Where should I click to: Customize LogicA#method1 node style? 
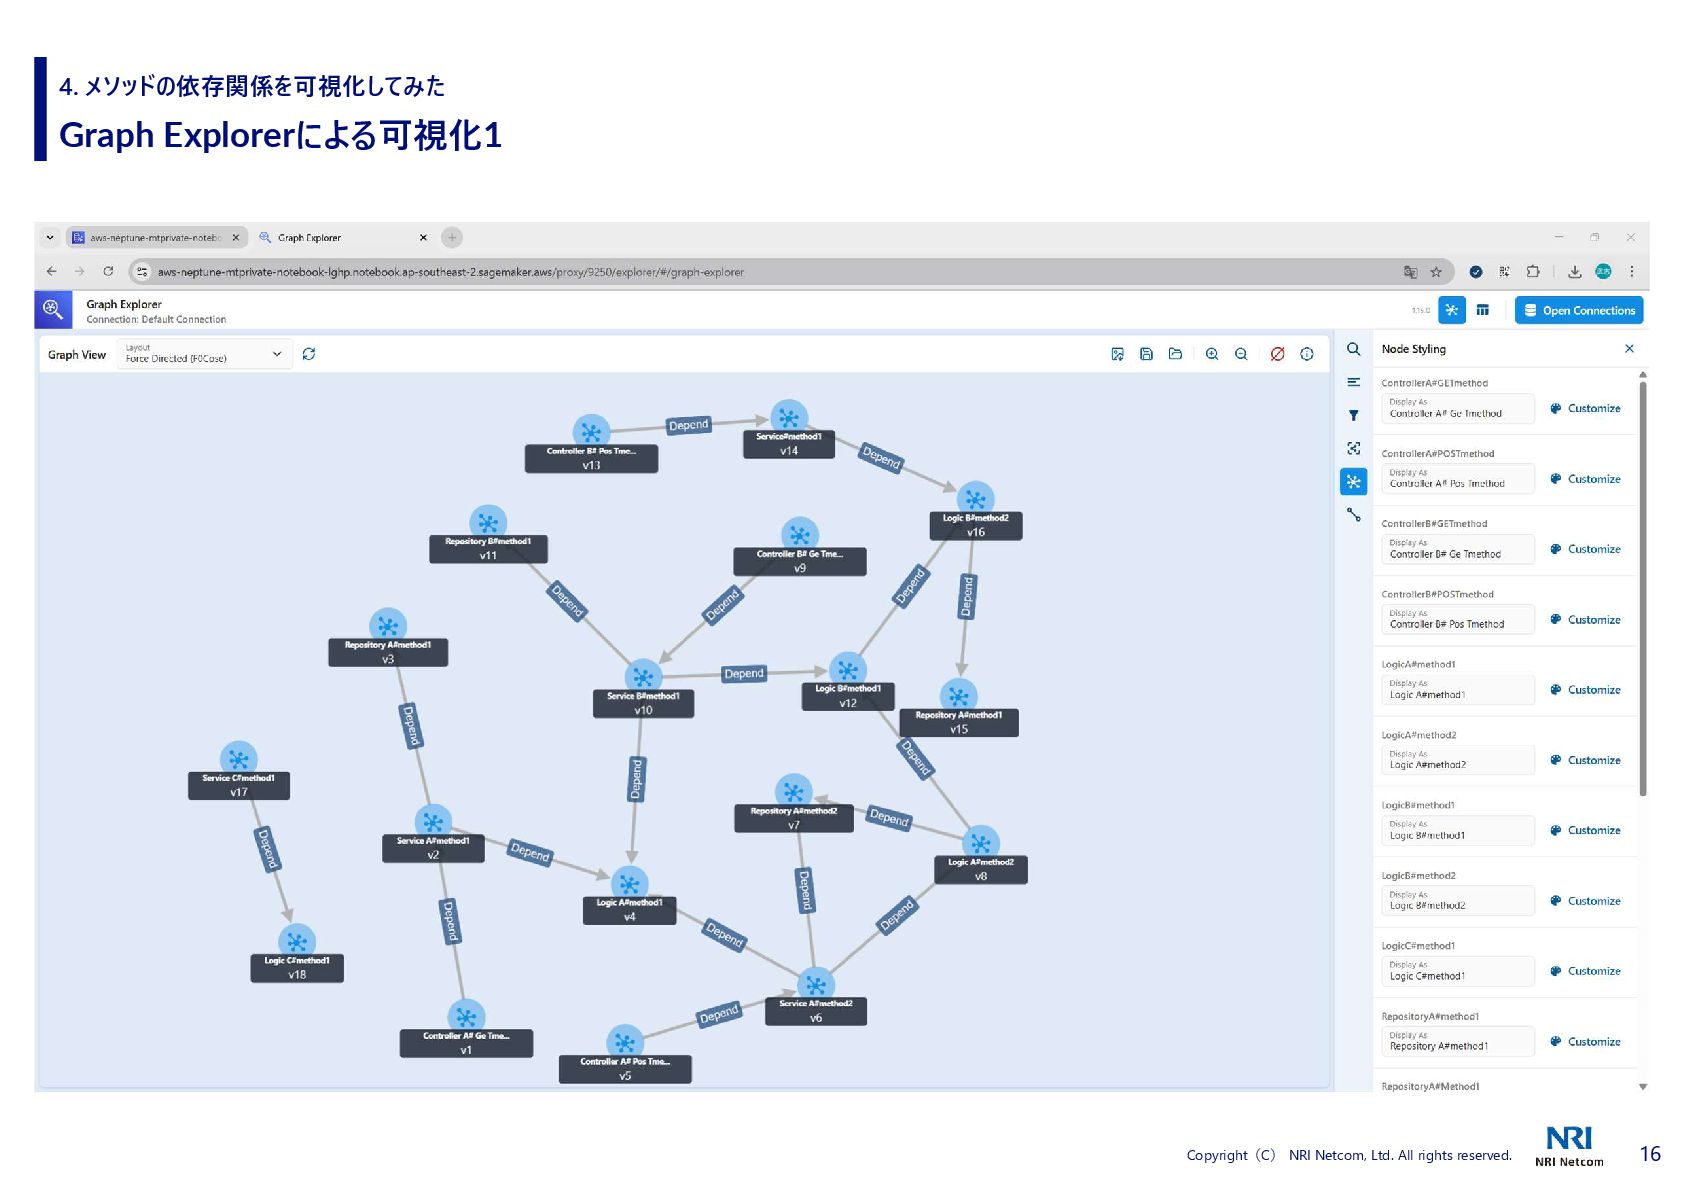click(x=1585, y=690)
